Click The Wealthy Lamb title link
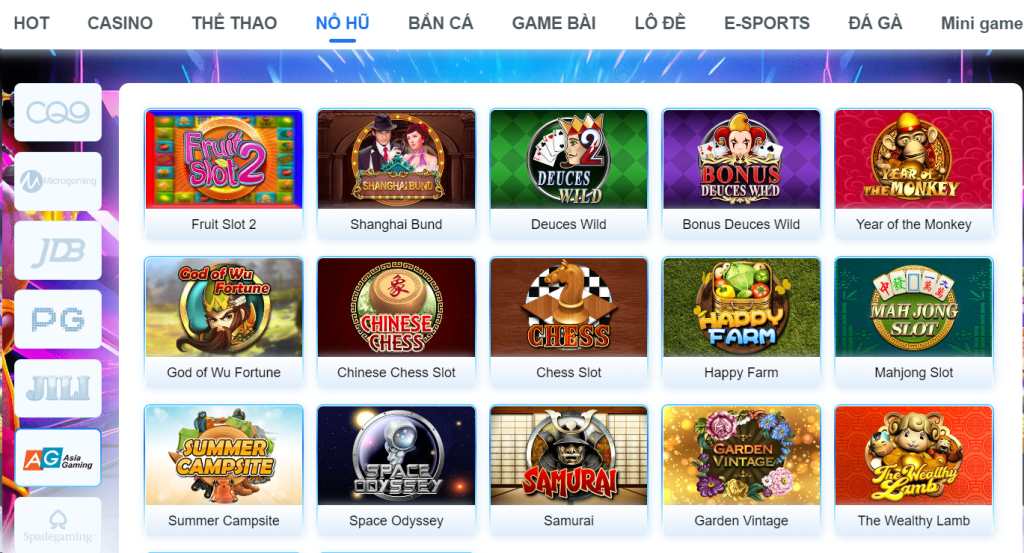This screenshot has height=553, width=1024. click(x=914, y=521)
